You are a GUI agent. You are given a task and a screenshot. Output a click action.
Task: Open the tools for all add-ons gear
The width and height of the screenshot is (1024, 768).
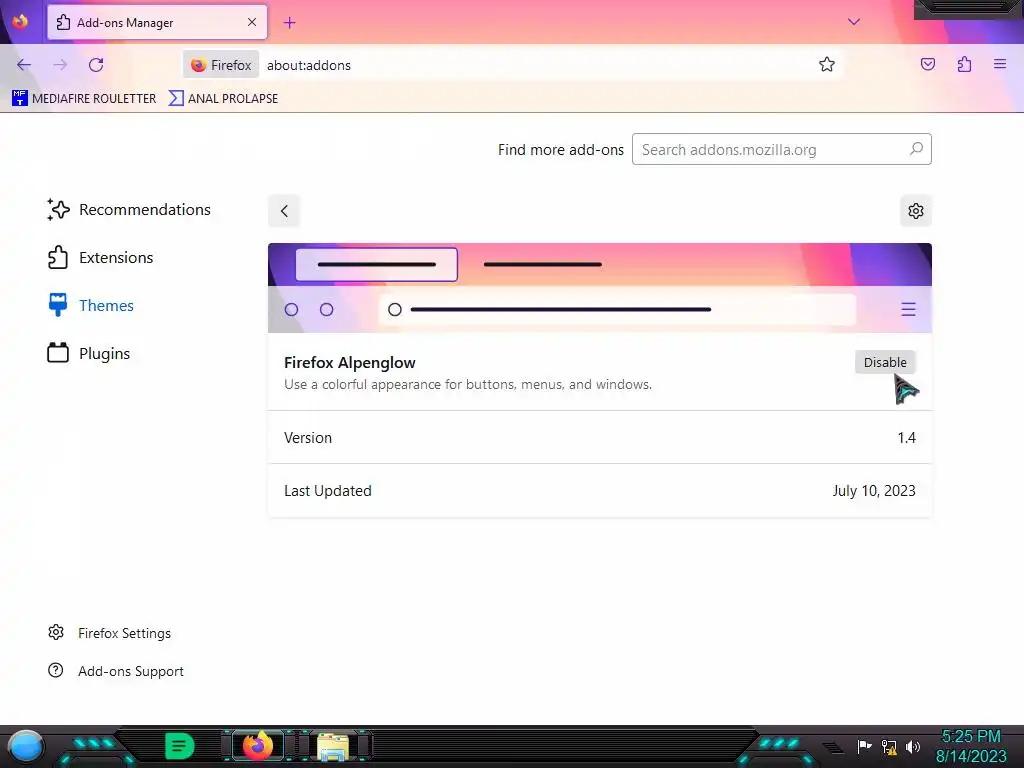click(916, 211)
